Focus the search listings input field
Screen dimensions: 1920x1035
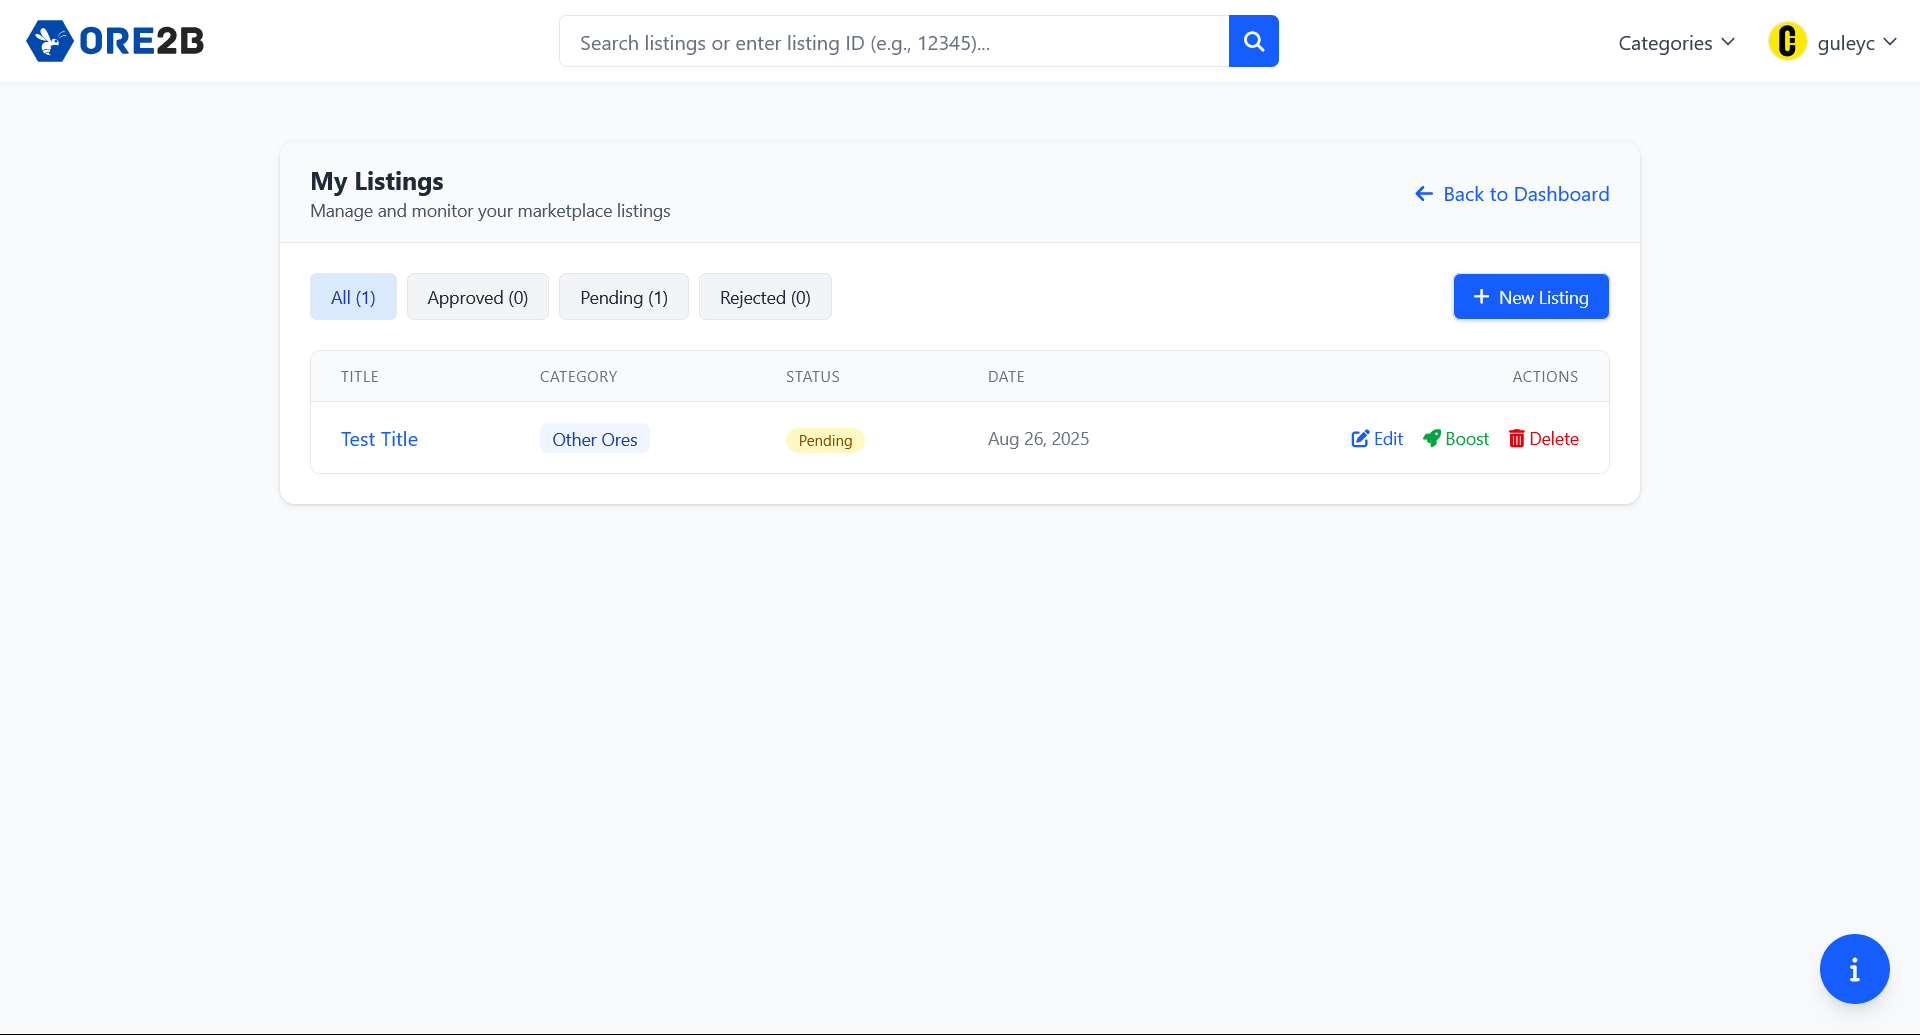(893, 42)
